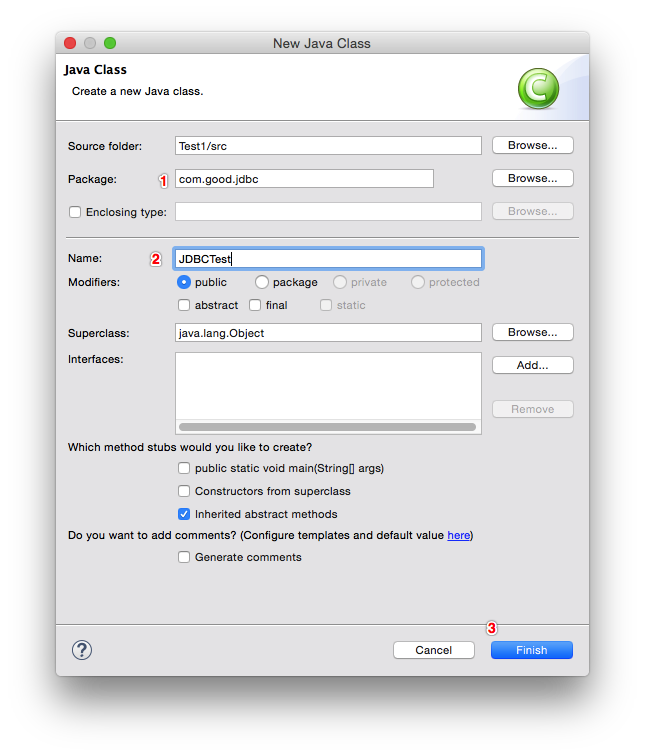This screenshot has height=756, width=645.
Task: Browse for the package
Action: (533, 178)
